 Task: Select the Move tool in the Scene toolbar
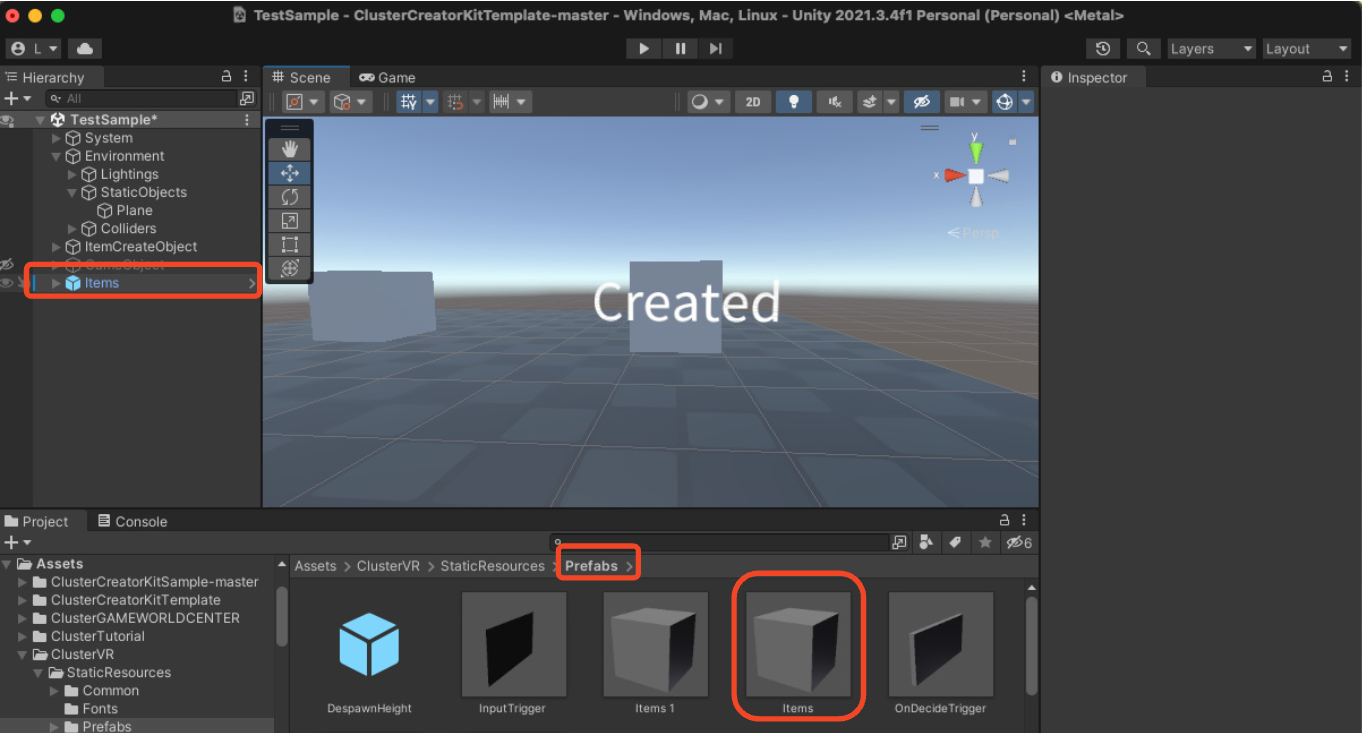pyautogui.click(x=289, y=172)
